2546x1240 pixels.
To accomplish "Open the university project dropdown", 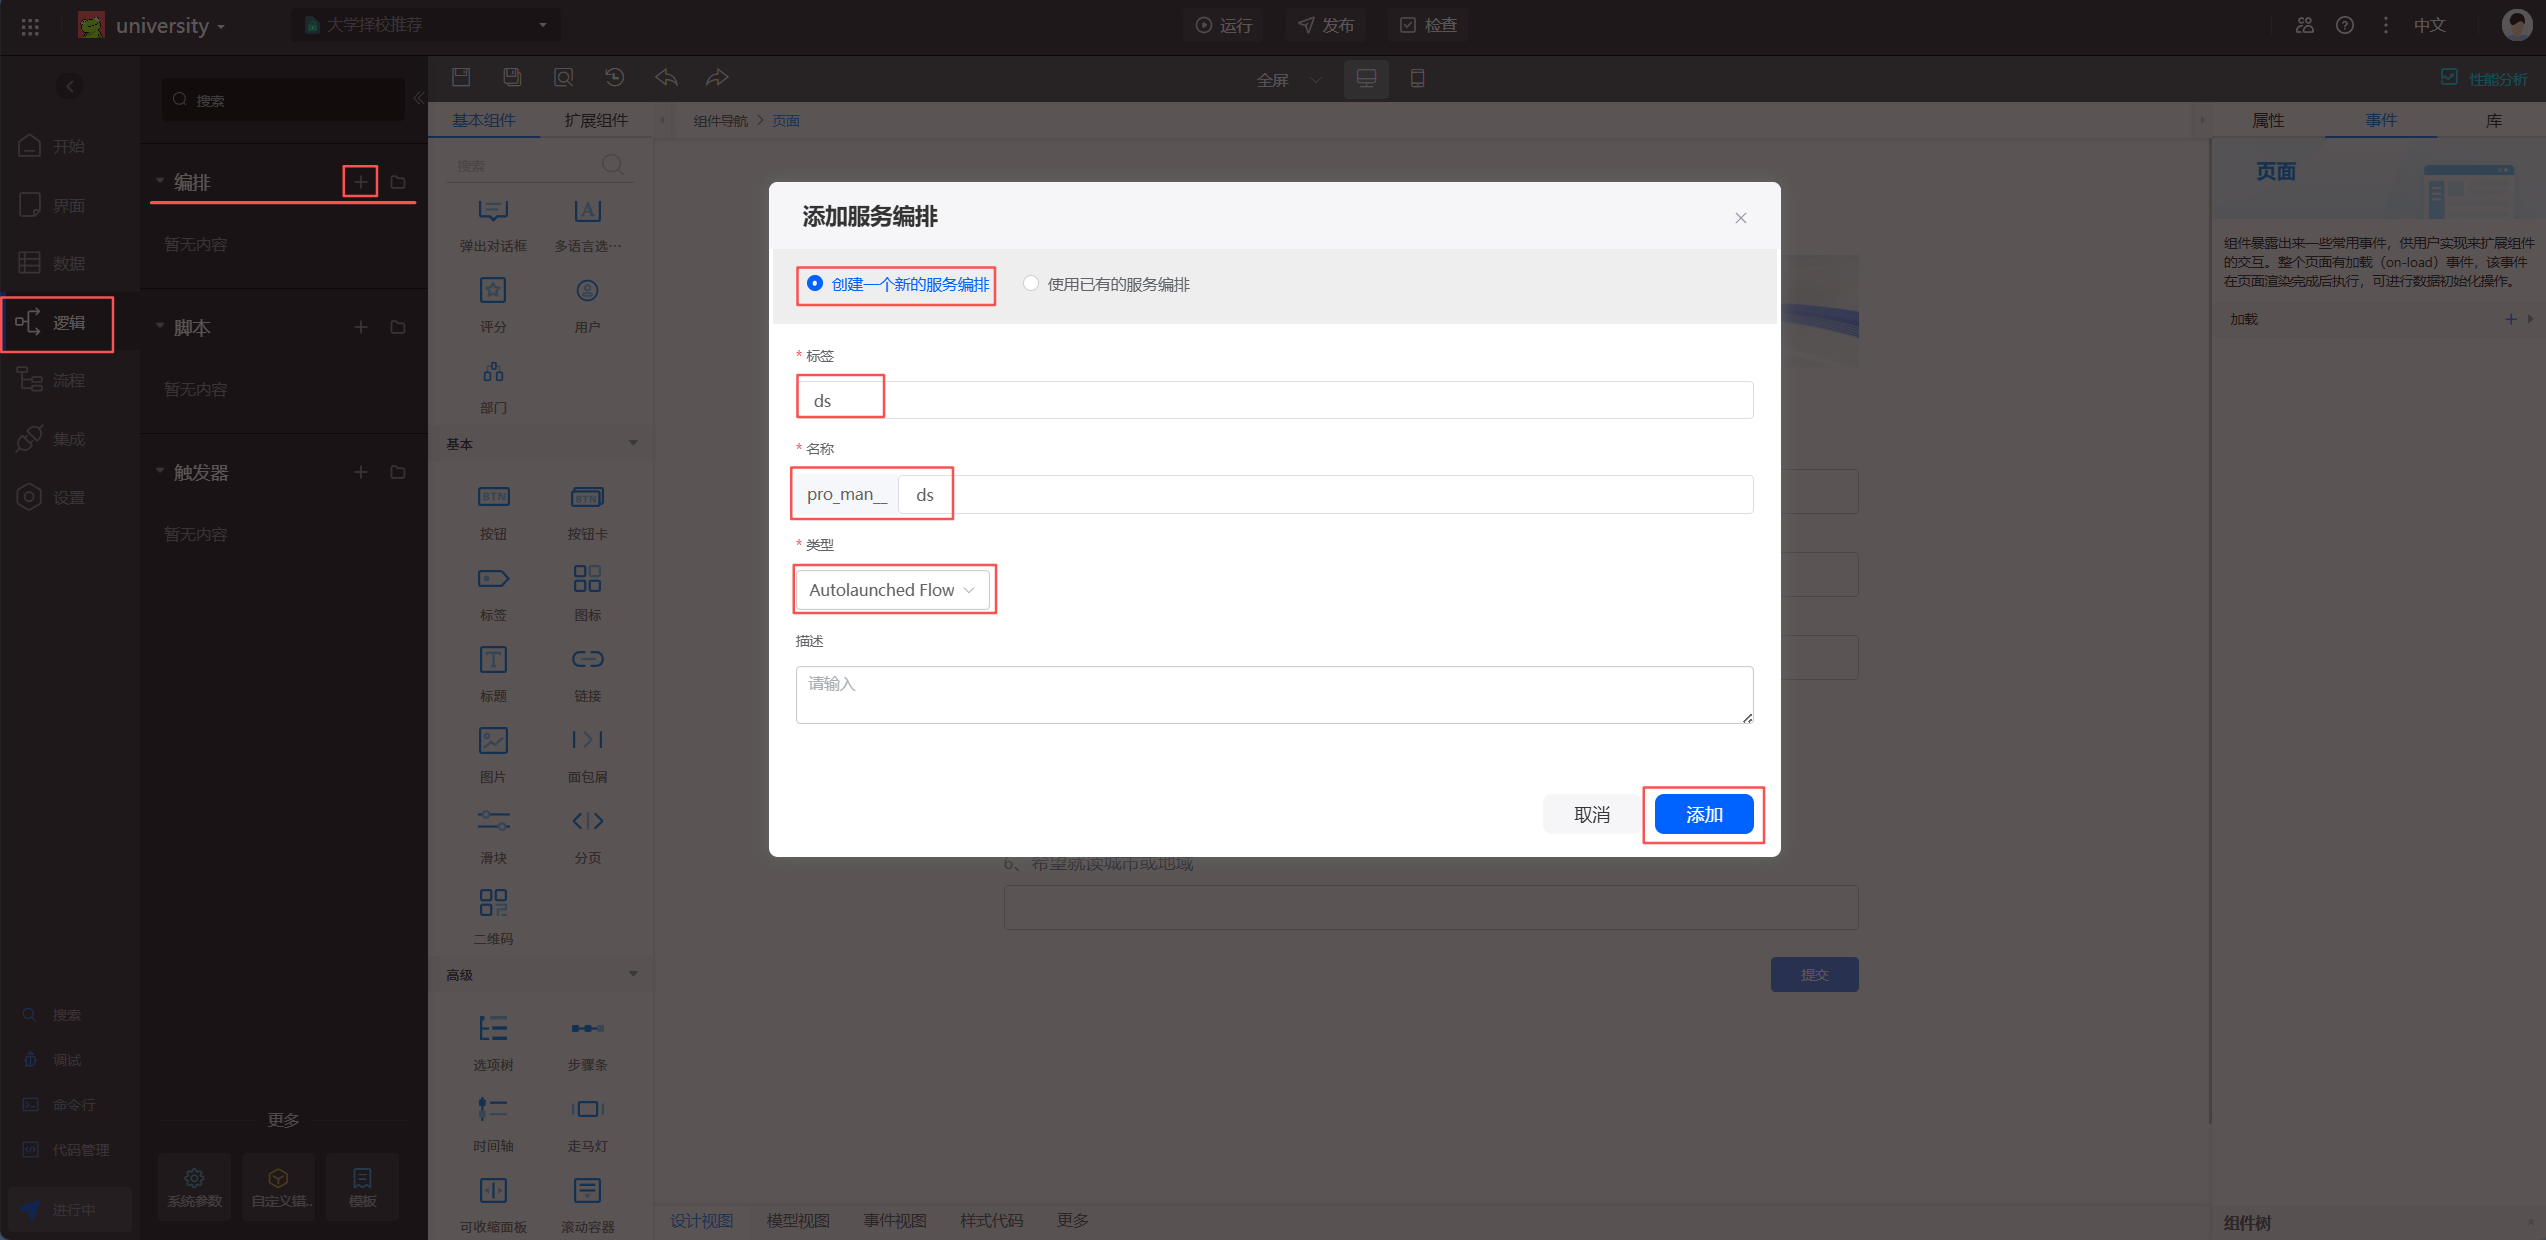I will click(170, 26).
